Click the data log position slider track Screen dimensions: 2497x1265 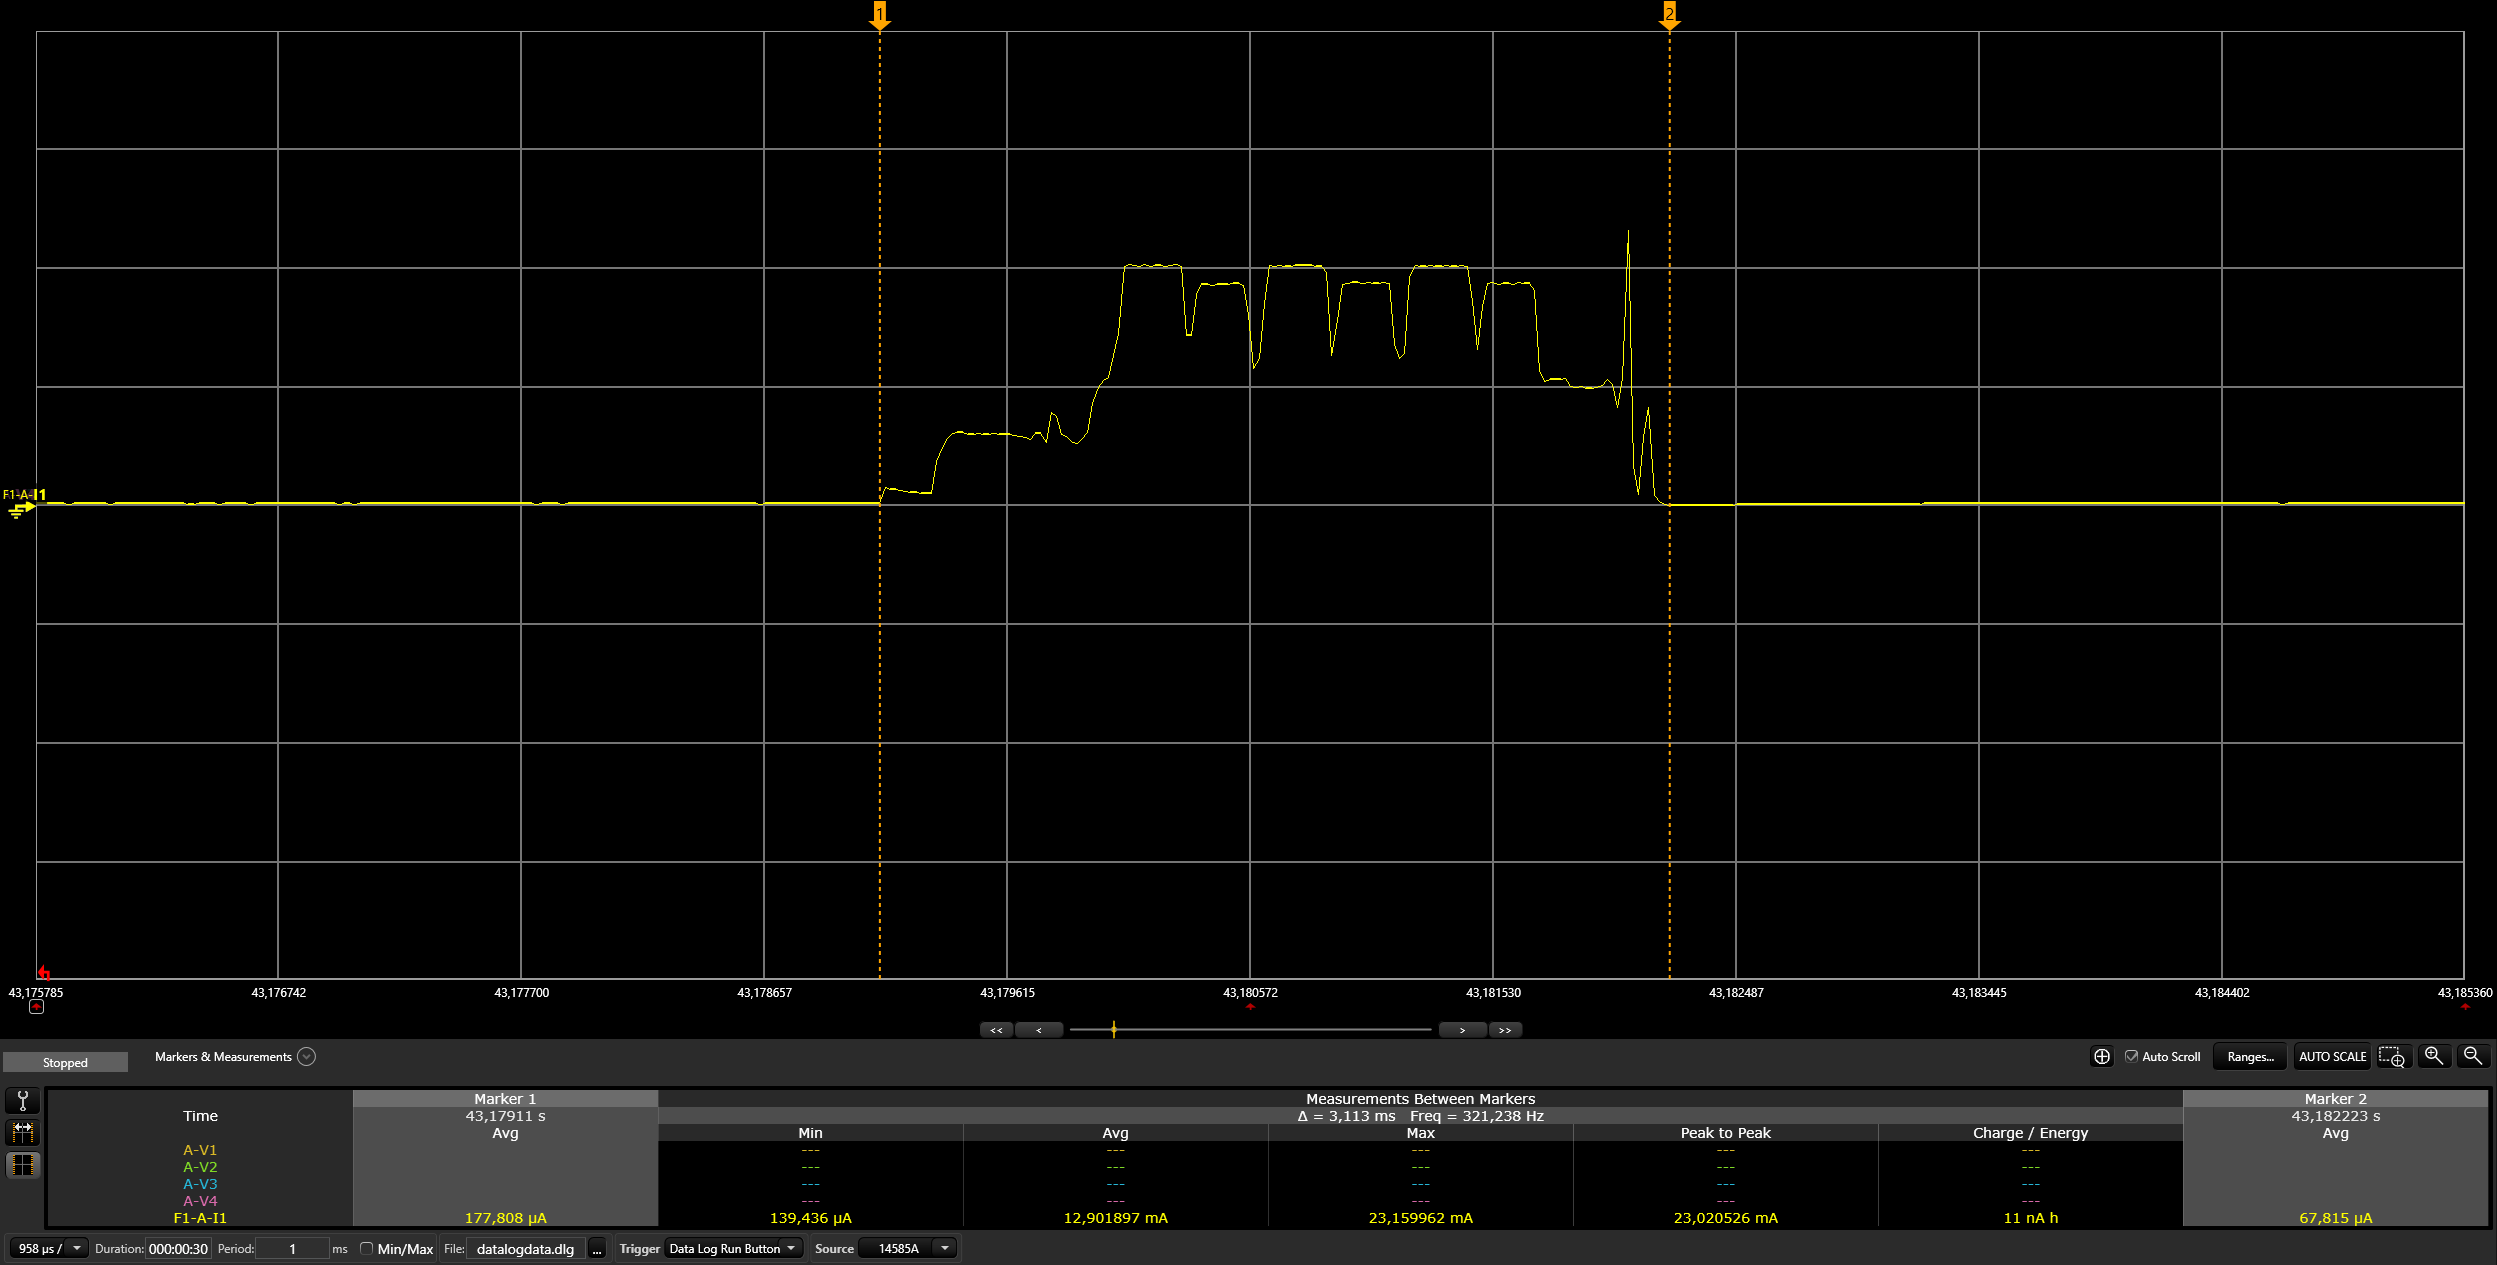coord(1250,1029)
